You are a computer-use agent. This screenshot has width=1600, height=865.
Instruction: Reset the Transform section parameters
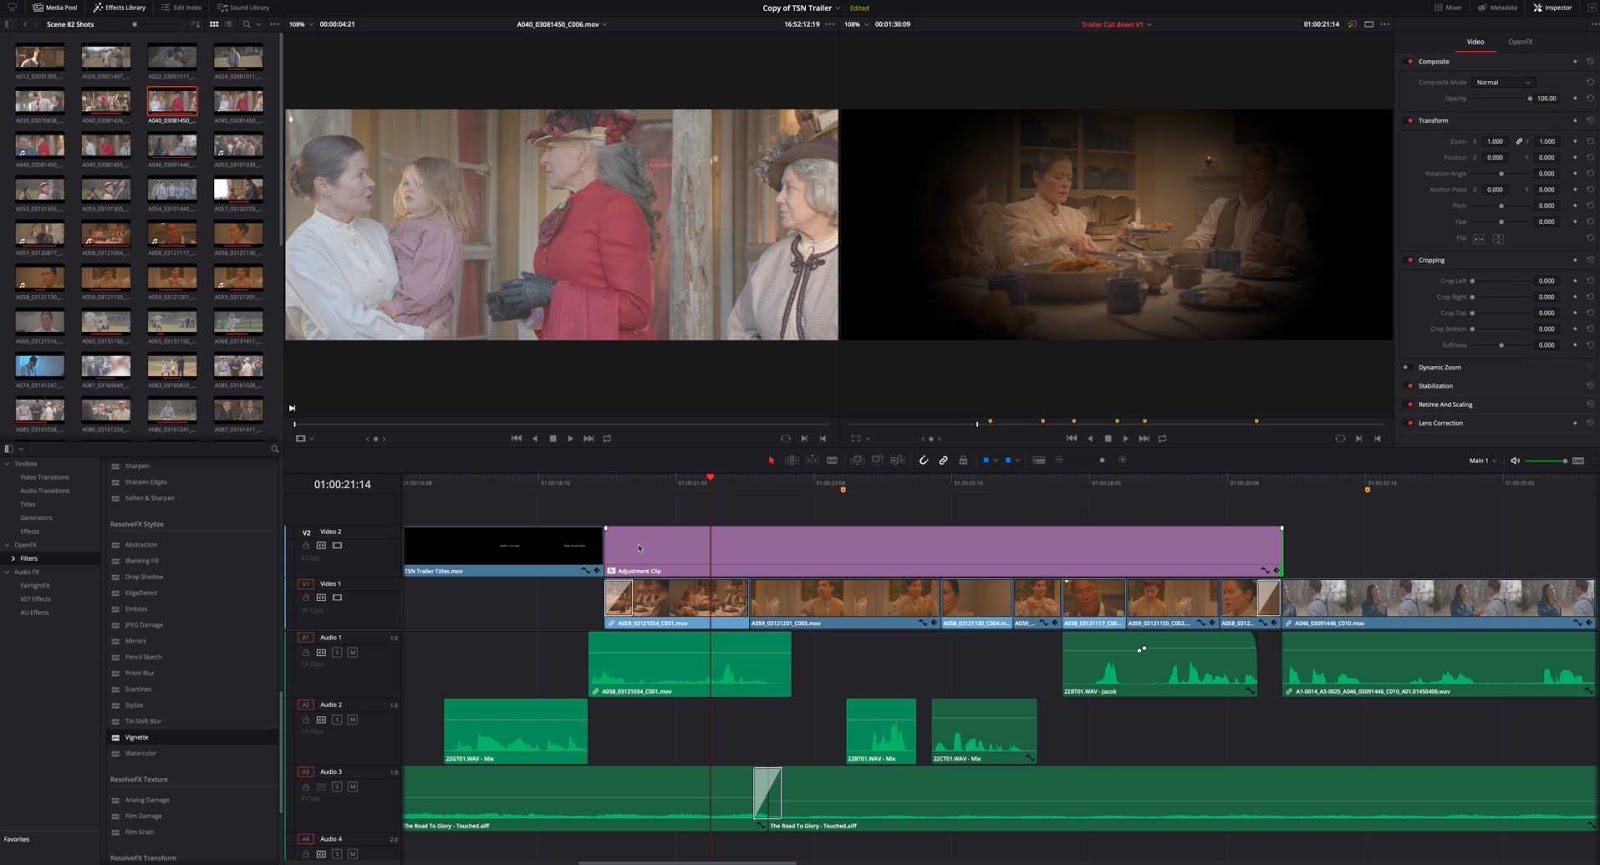pyautogui.click(x=1590, y=120)
